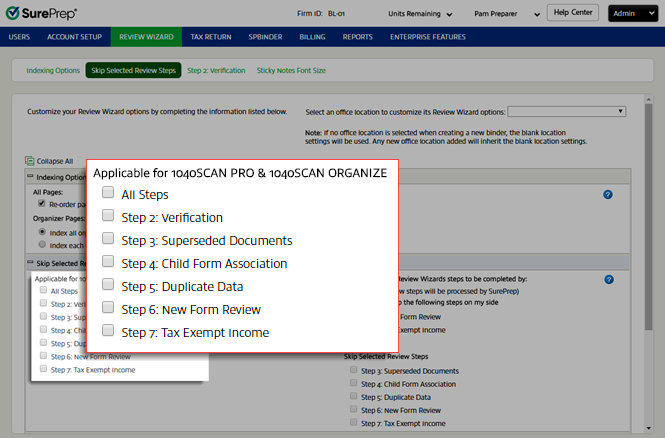
Task: Check right-side Step 7: Tax Exempt Income under Skip Selected Review Steps
Action: click(353, 422)
